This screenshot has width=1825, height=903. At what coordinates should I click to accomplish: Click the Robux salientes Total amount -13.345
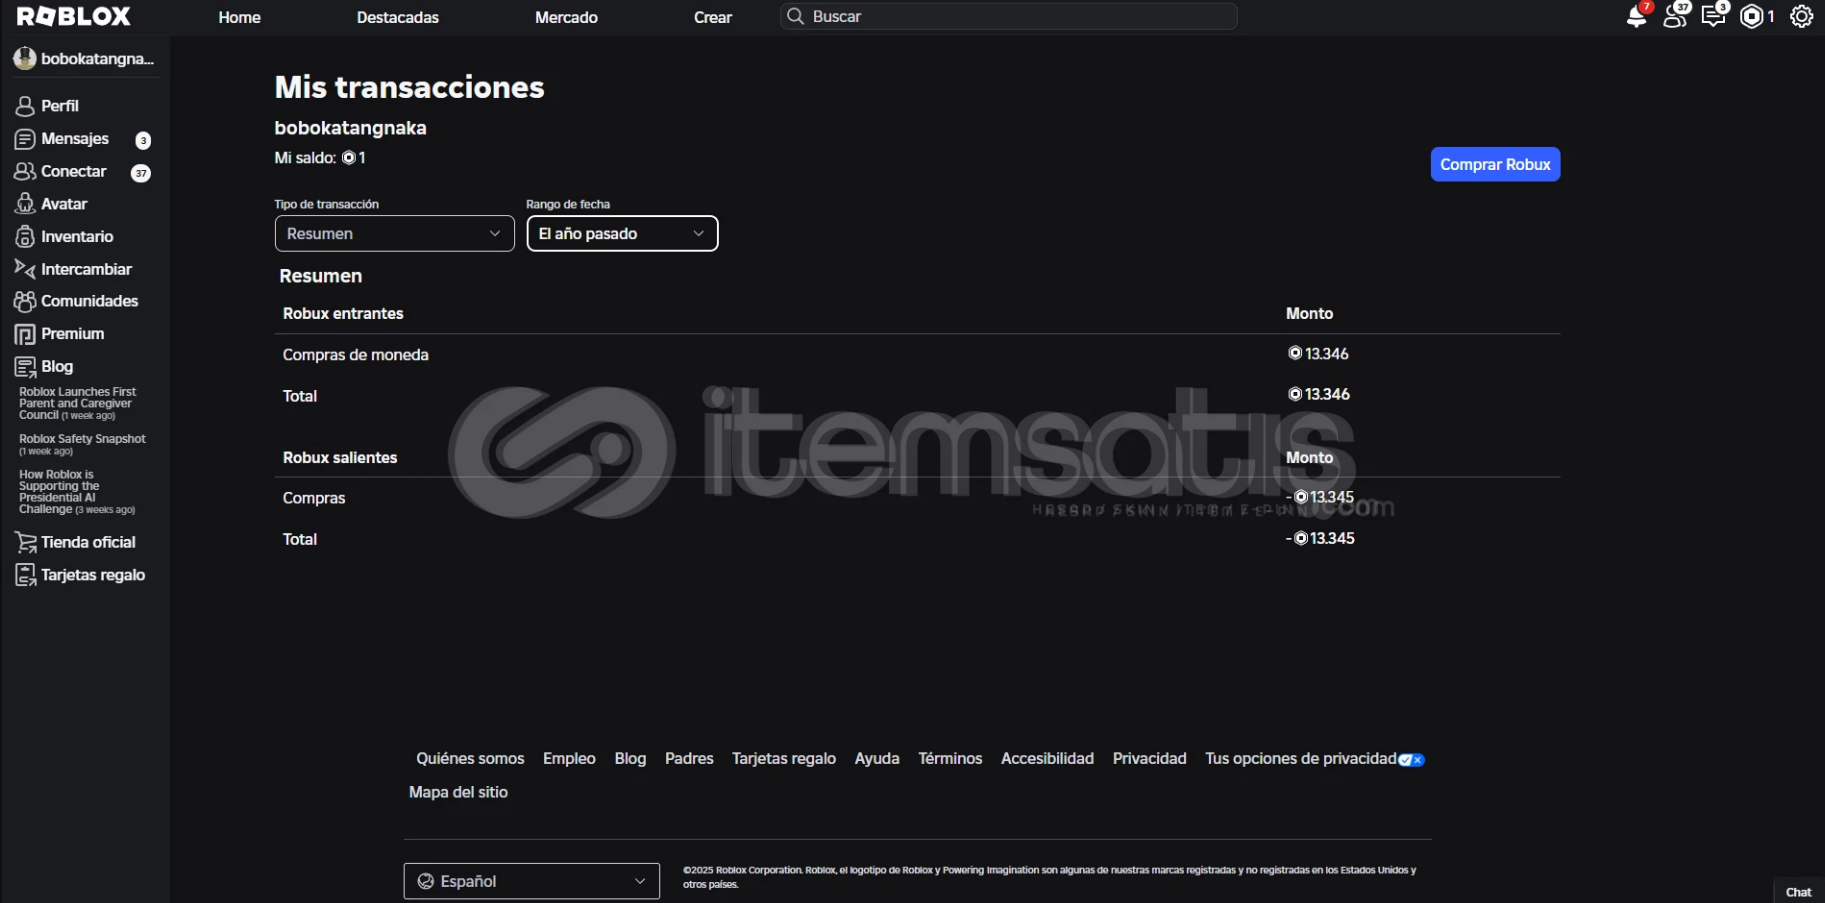tap(1320, 538)
